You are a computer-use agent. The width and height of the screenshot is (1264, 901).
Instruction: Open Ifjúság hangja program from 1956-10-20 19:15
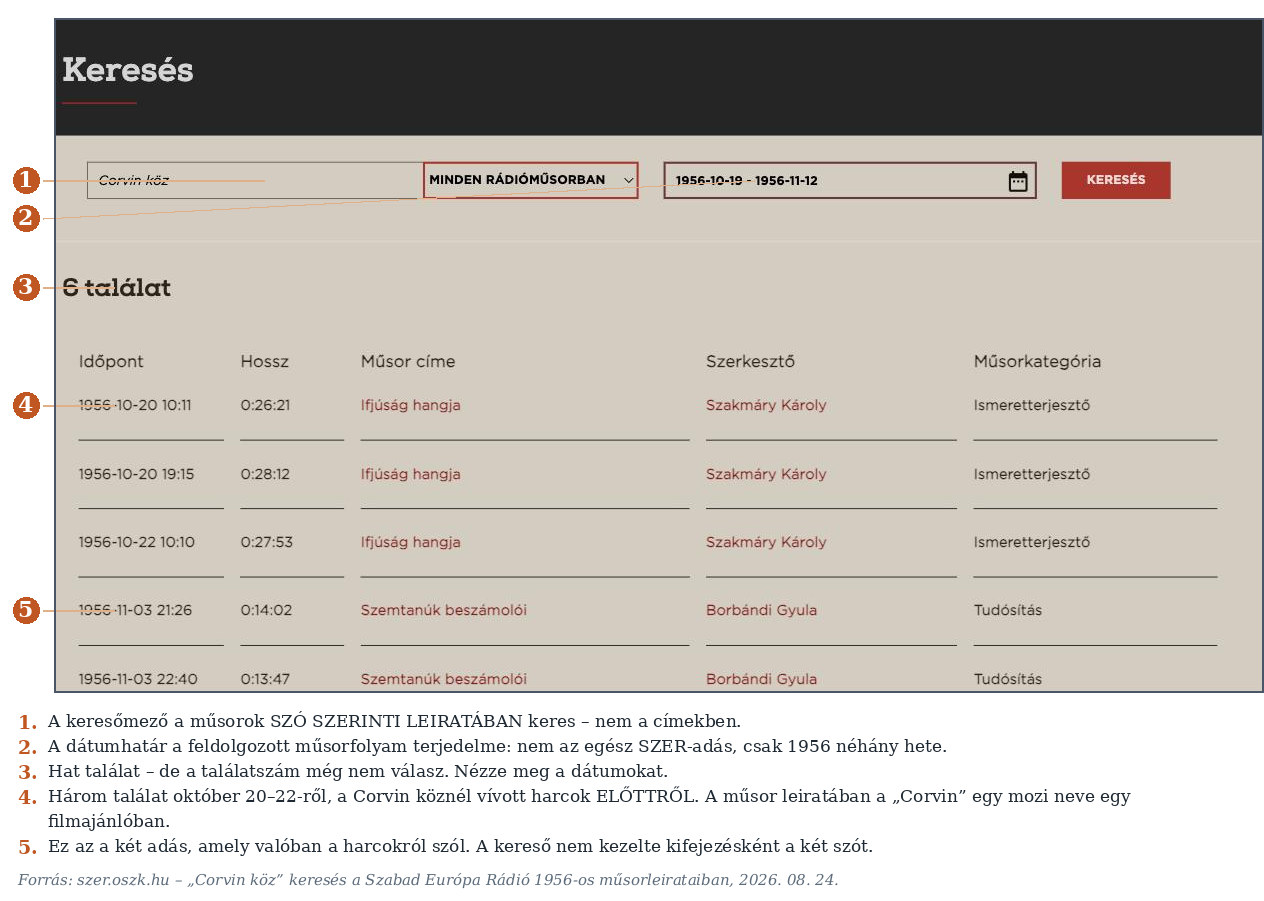tap(411, 474)
